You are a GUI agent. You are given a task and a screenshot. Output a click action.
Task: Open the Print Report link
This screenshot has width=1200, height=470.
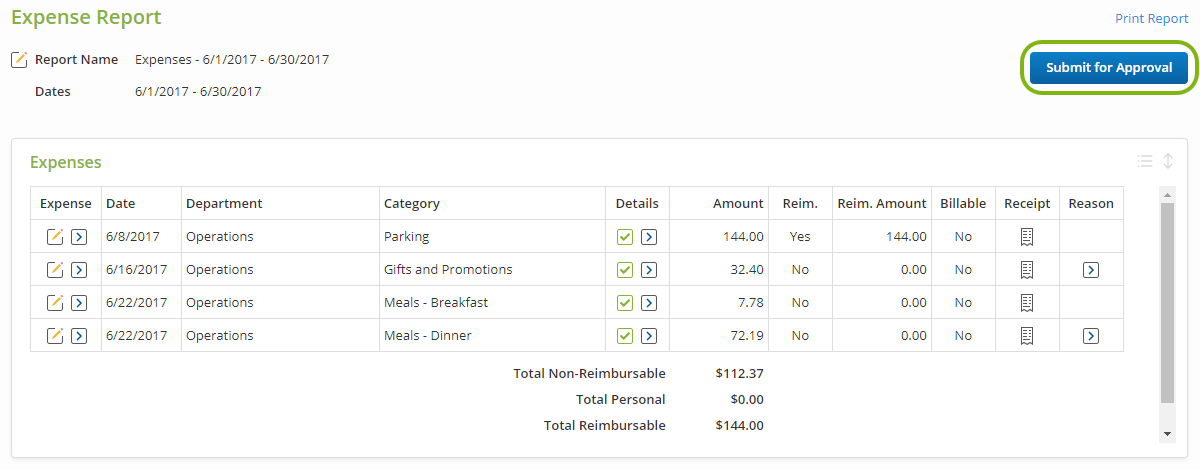(1151, 19)
